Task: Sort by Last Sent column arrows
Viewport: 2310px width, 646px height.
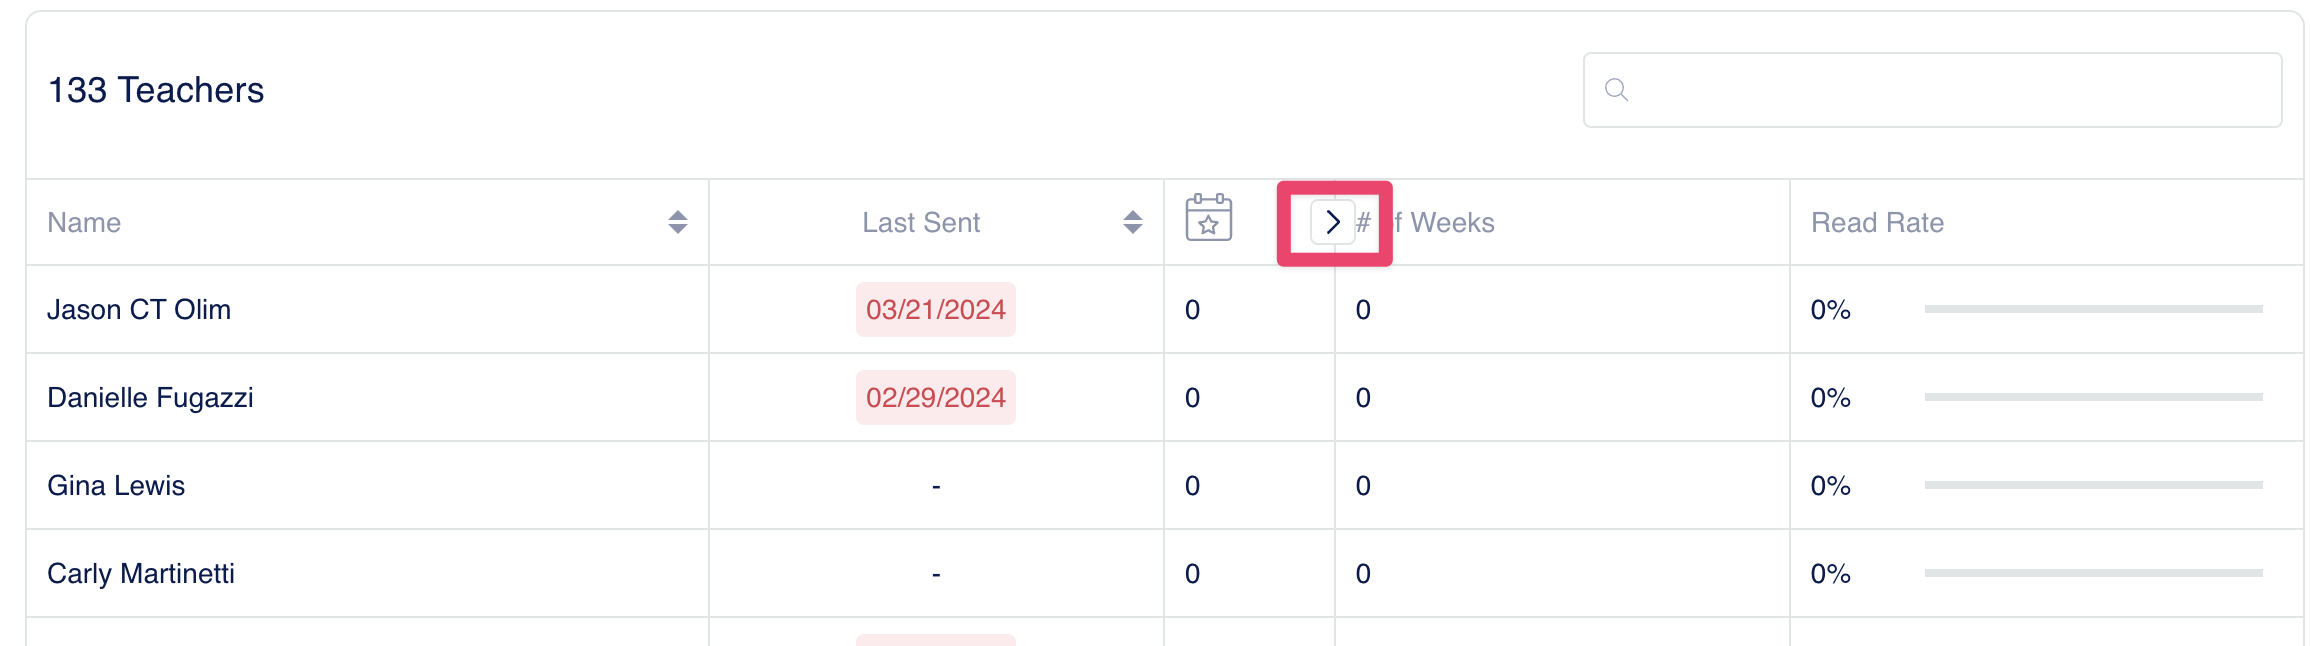Action: (x=1132, y=222)
